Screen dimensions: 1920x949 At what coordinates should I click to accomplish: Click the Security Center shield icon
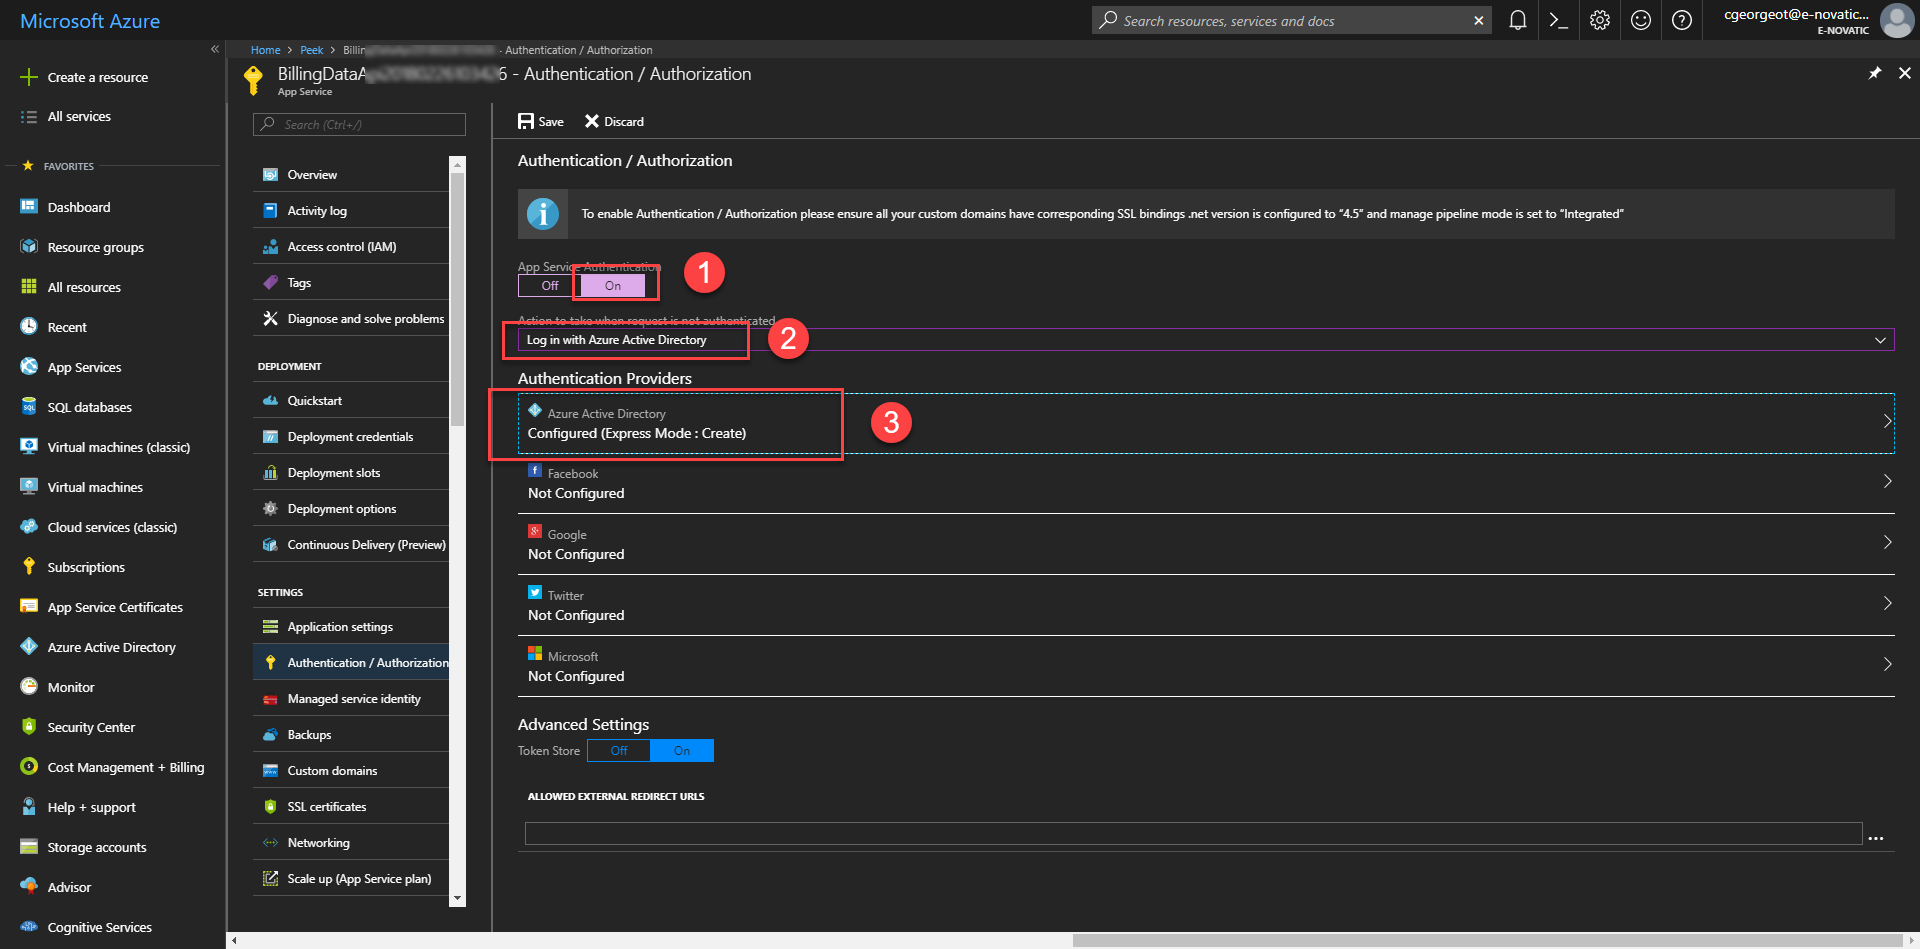point(29,726)
